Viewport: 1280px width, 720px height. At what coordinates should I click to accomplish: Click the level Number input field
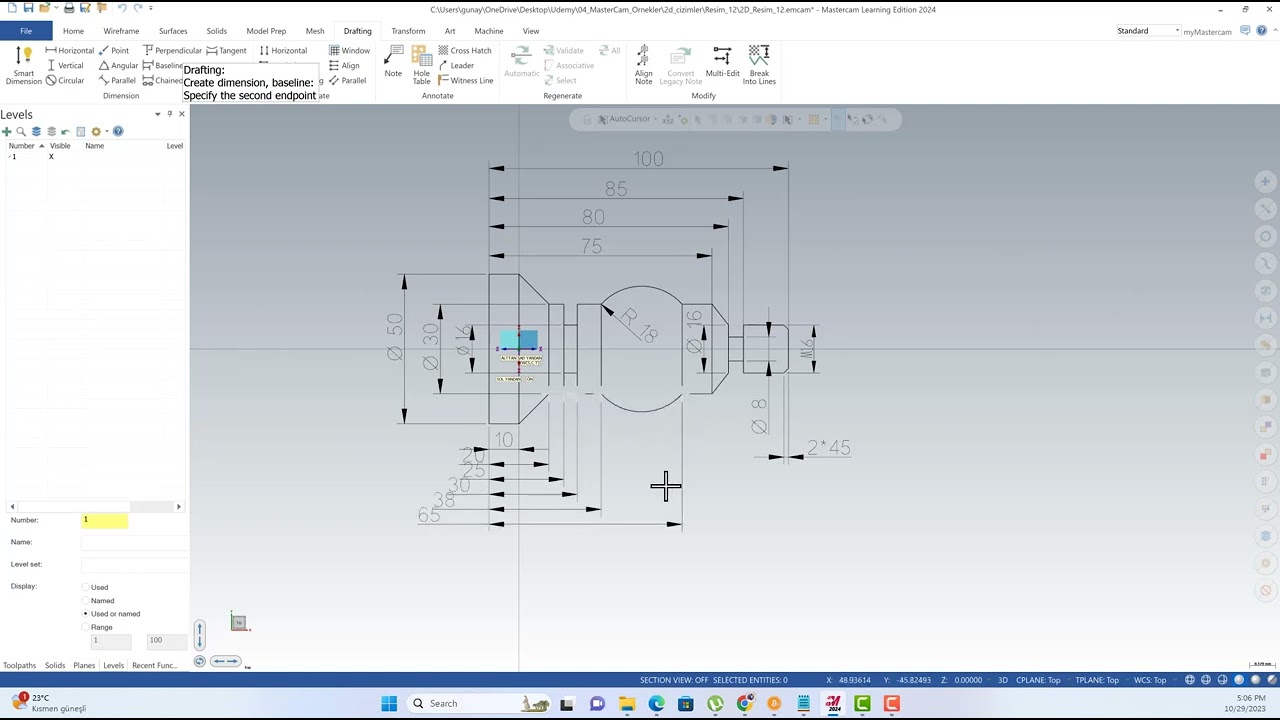click(105, 520)
